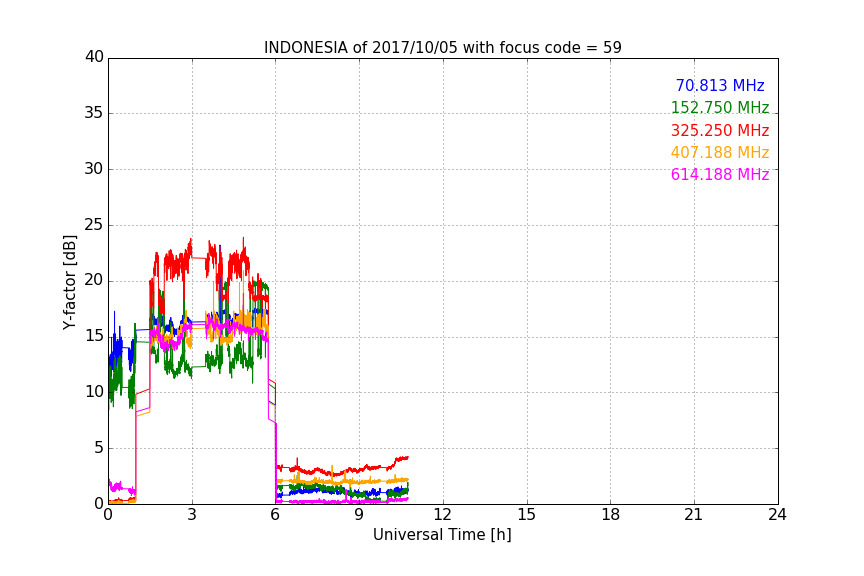Click the Y-factor [dB] axis label
Screen dimensions: 864x576
[x=69, y=282]
